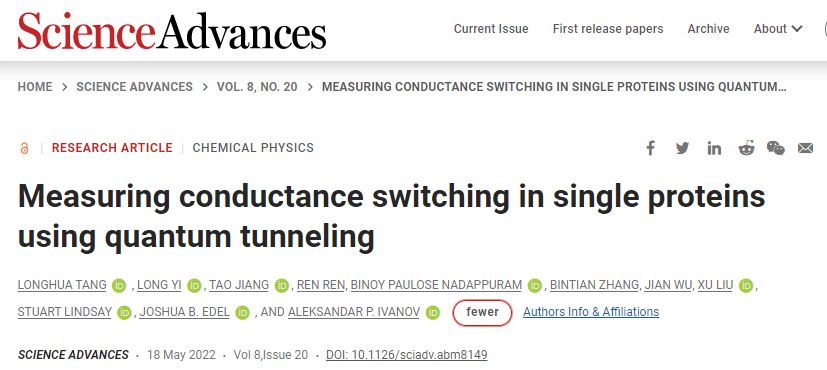Open author Joshua B. Edel's profile
Screen dimensions: 827x370
pyautogui.click(x=185, y=313)
